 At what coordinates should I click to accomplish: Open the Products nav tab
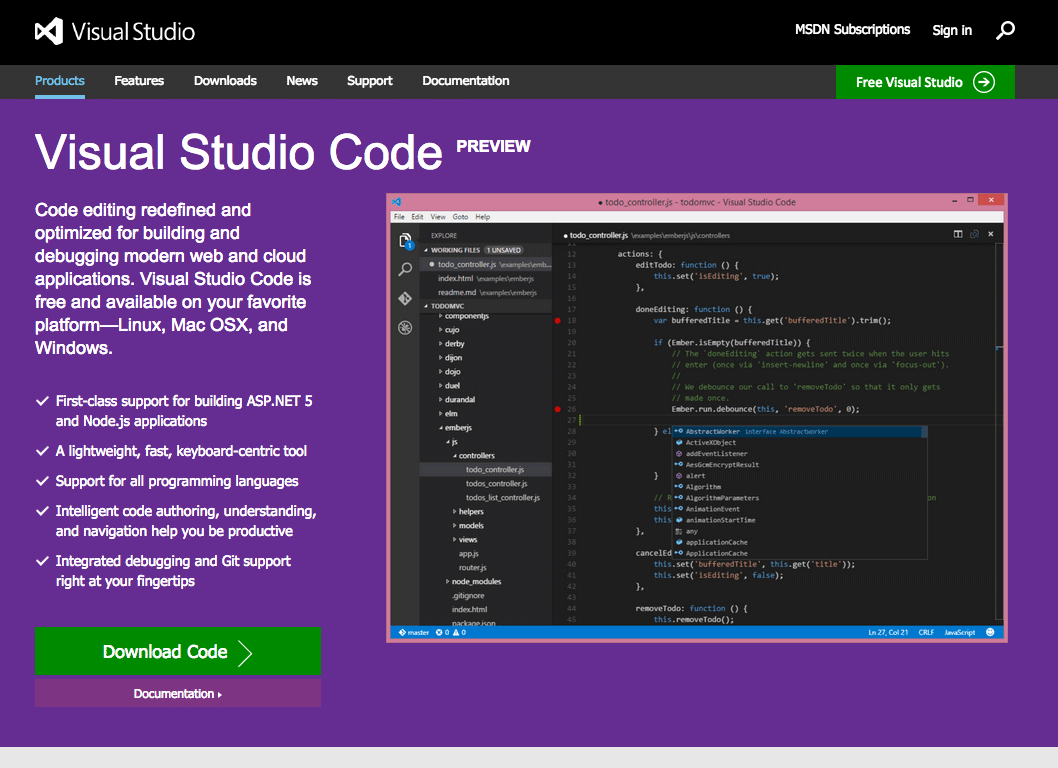coord(59,80)
